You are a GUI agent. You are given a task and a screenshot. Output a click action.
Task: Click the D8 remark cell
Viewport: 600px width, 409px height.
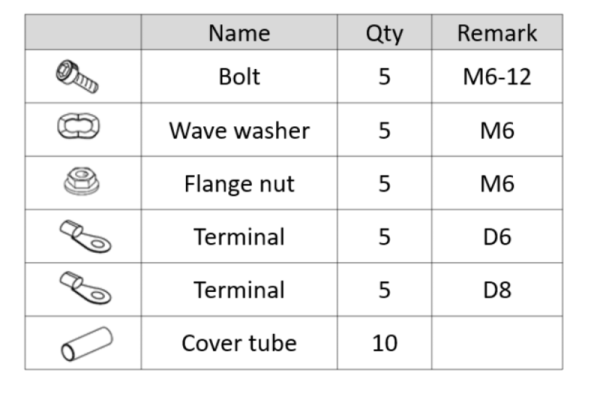496,290
